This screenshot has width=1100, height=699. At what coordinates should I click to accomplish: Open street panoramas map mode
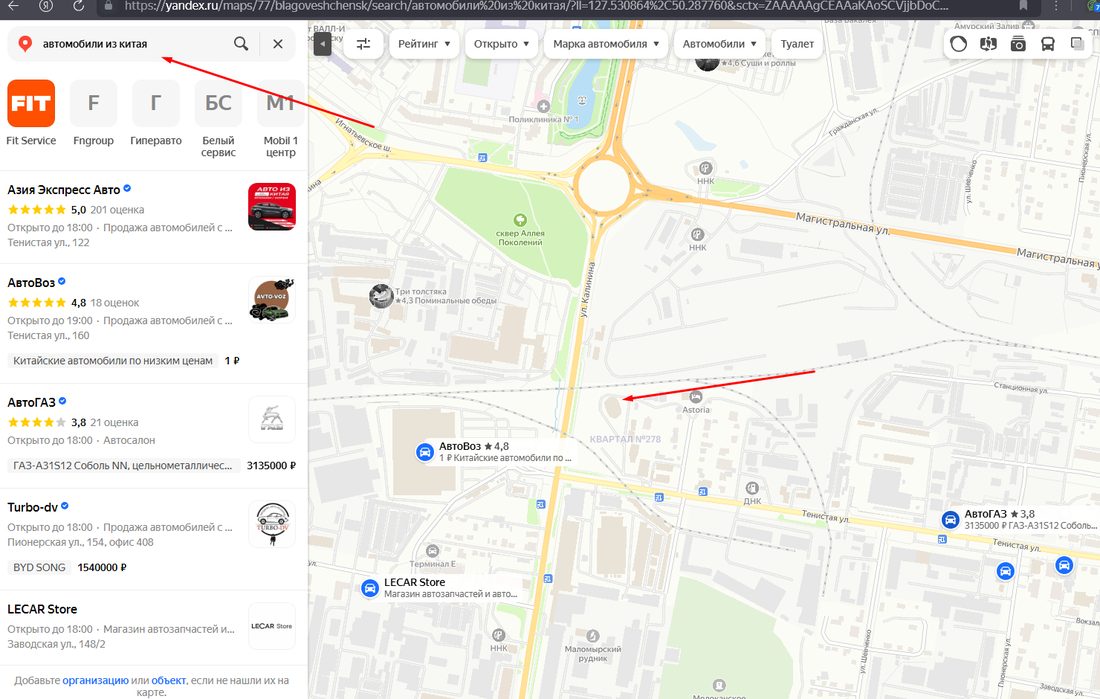[988, 44]
